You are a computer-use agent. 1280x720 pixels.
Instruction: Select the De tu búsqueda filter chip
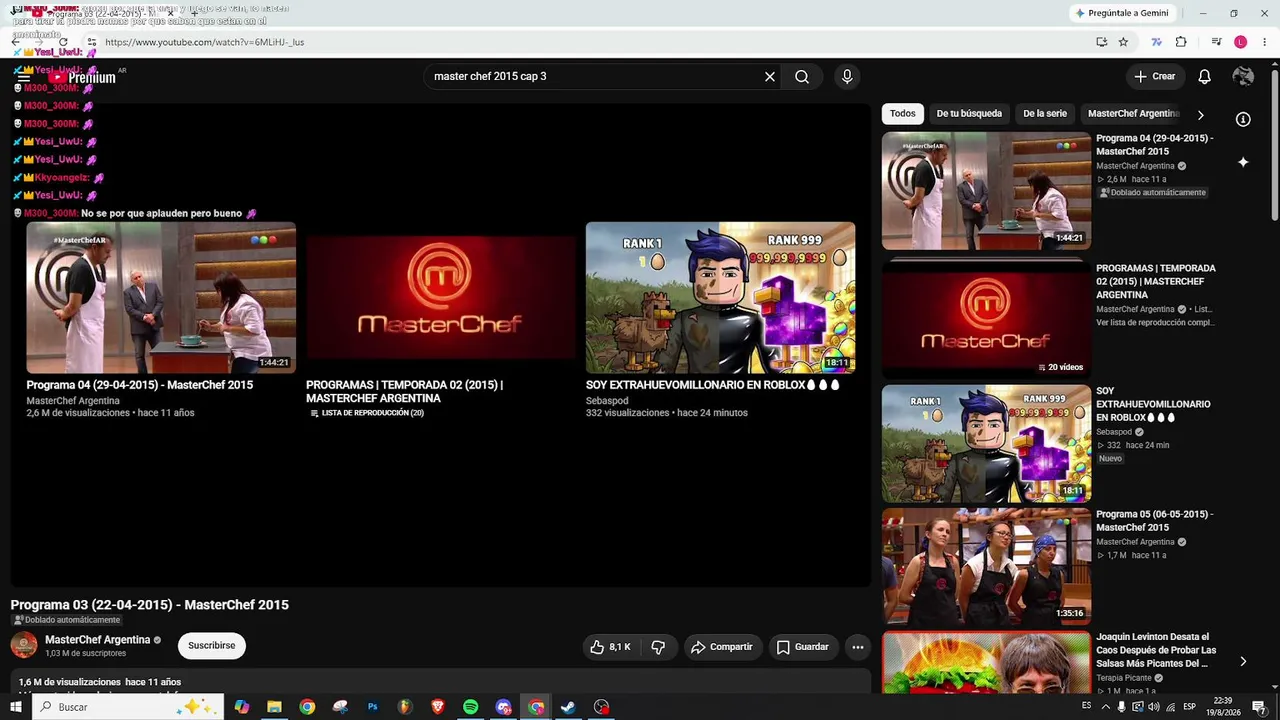[x=969, y=114]
